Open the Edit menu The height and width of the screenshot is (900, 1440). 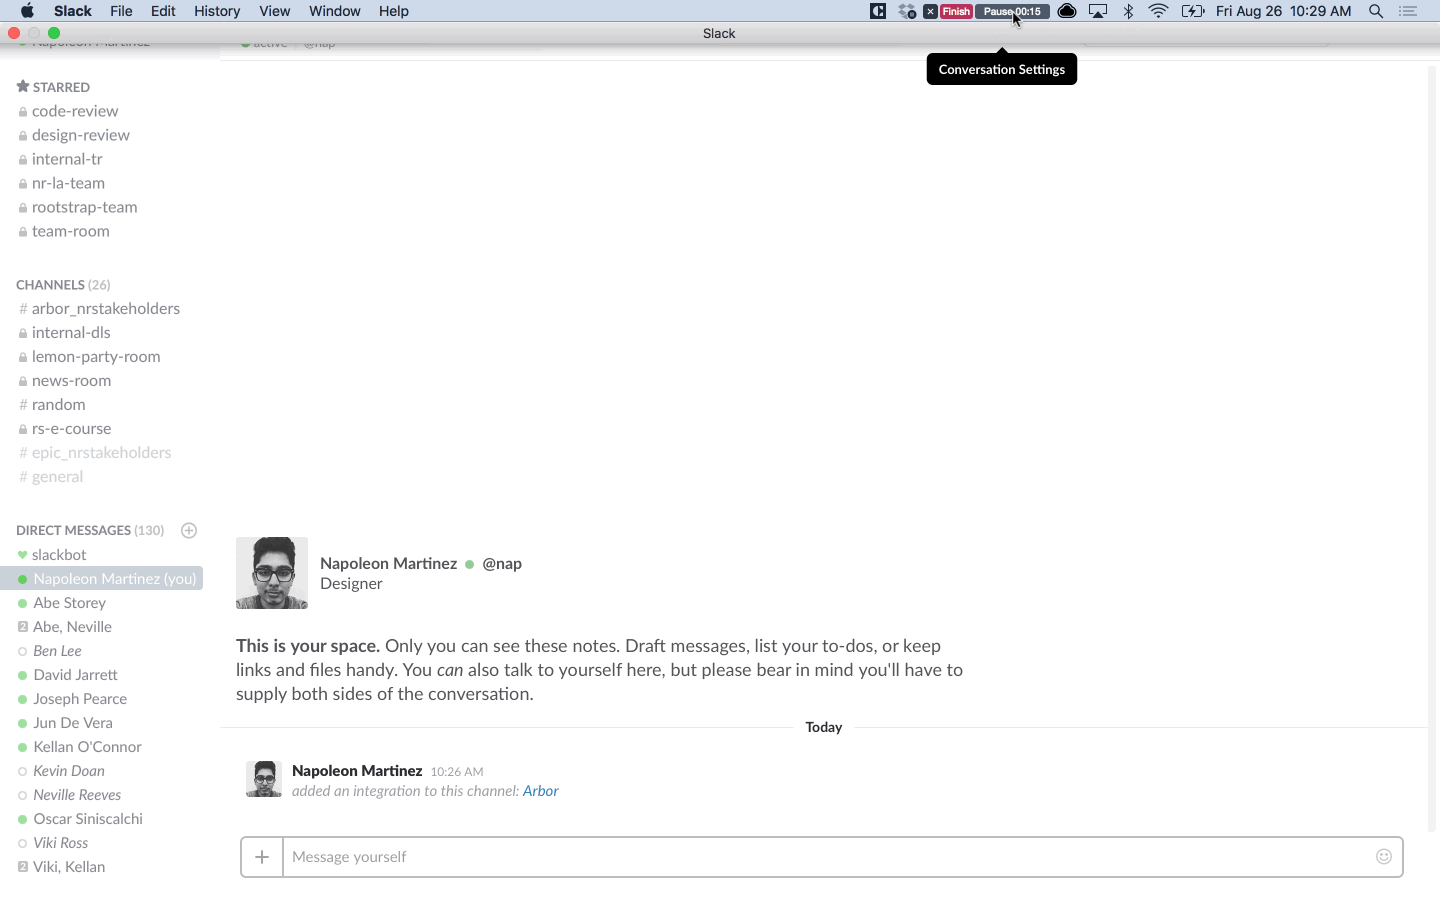[x=163, y=11]
